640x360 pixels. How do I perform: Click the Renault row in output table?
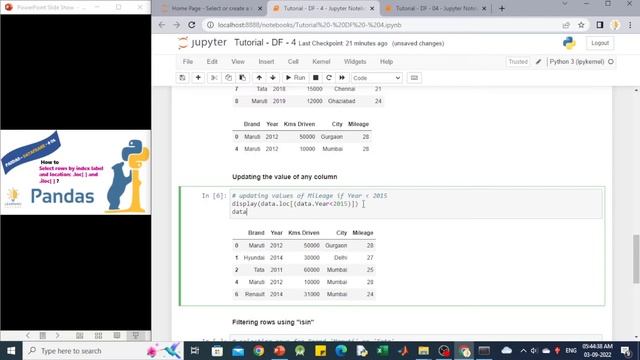[304, 294]
